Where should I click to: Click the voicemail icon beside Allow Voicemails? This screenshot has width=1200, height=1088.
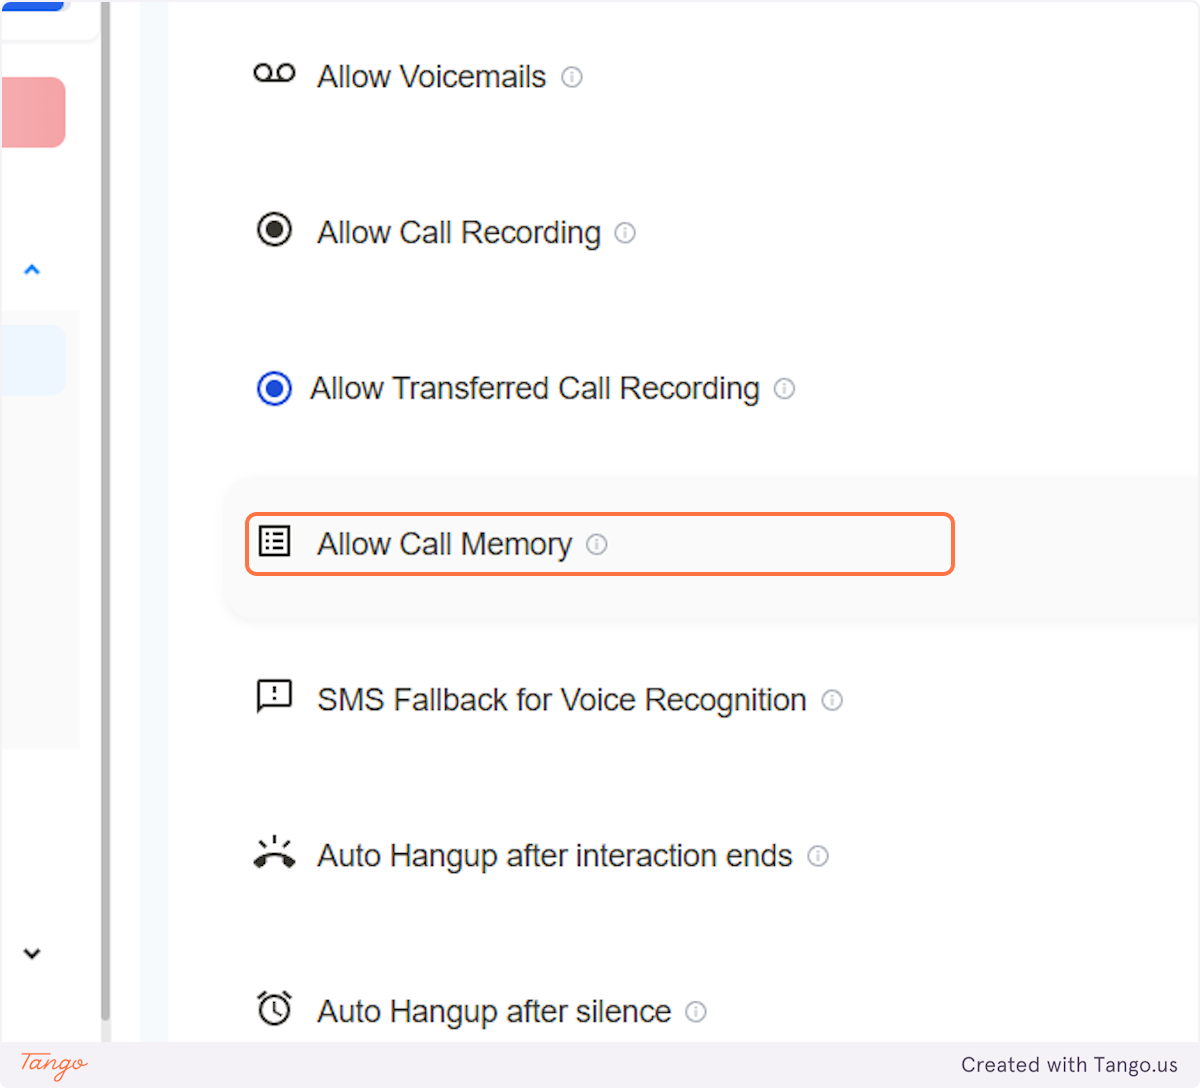coord(274,73)
